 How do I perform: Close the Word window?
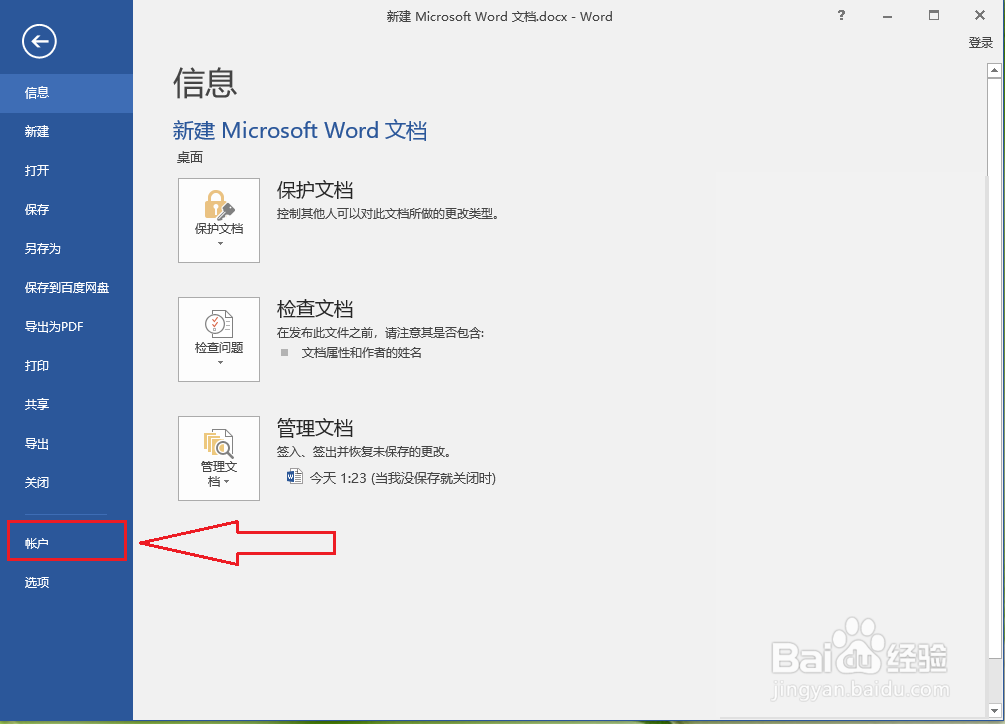979,15
